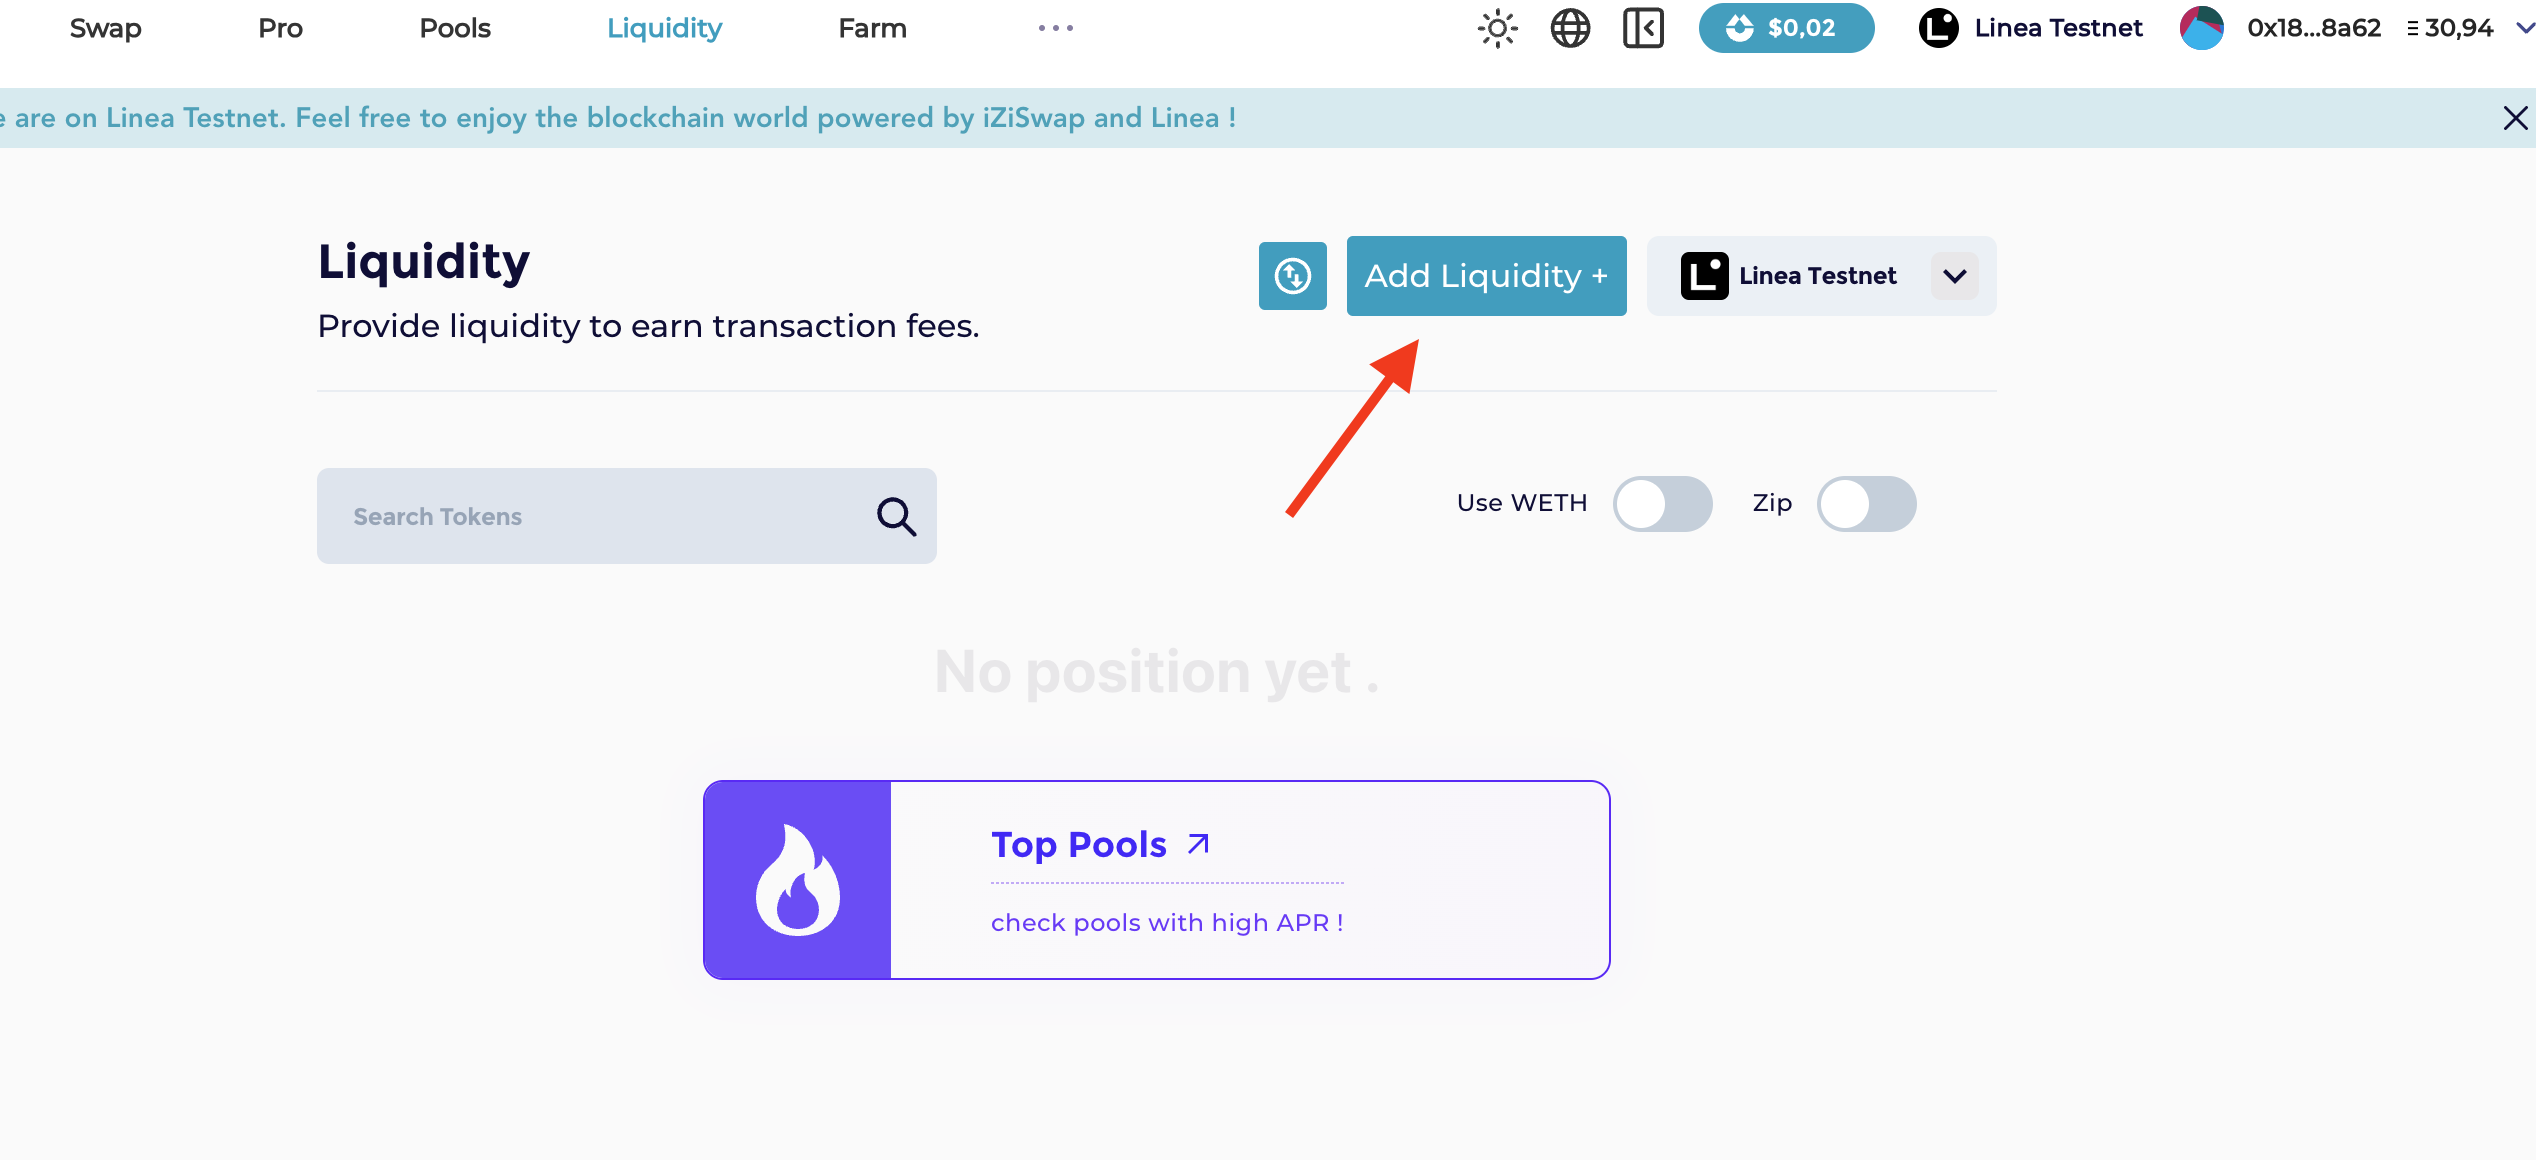2536x1160 pixels.
Task: Click the magnifying glass search icon
Action: coord(896,517)
